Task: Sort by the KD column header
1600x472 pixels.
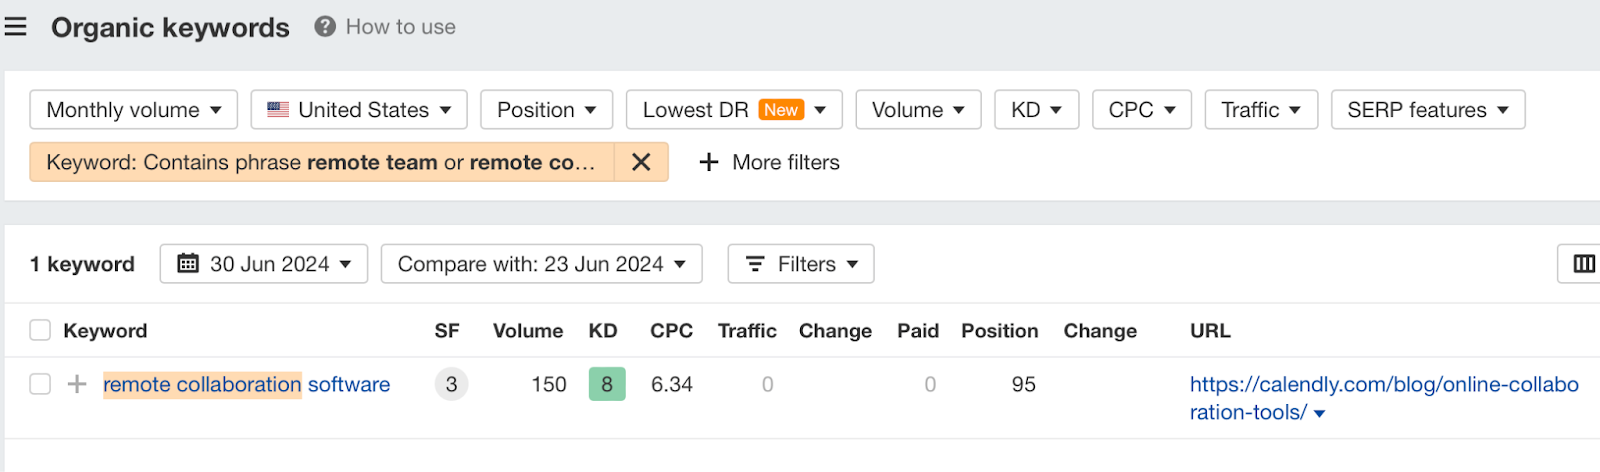Action: click(603, 331)
